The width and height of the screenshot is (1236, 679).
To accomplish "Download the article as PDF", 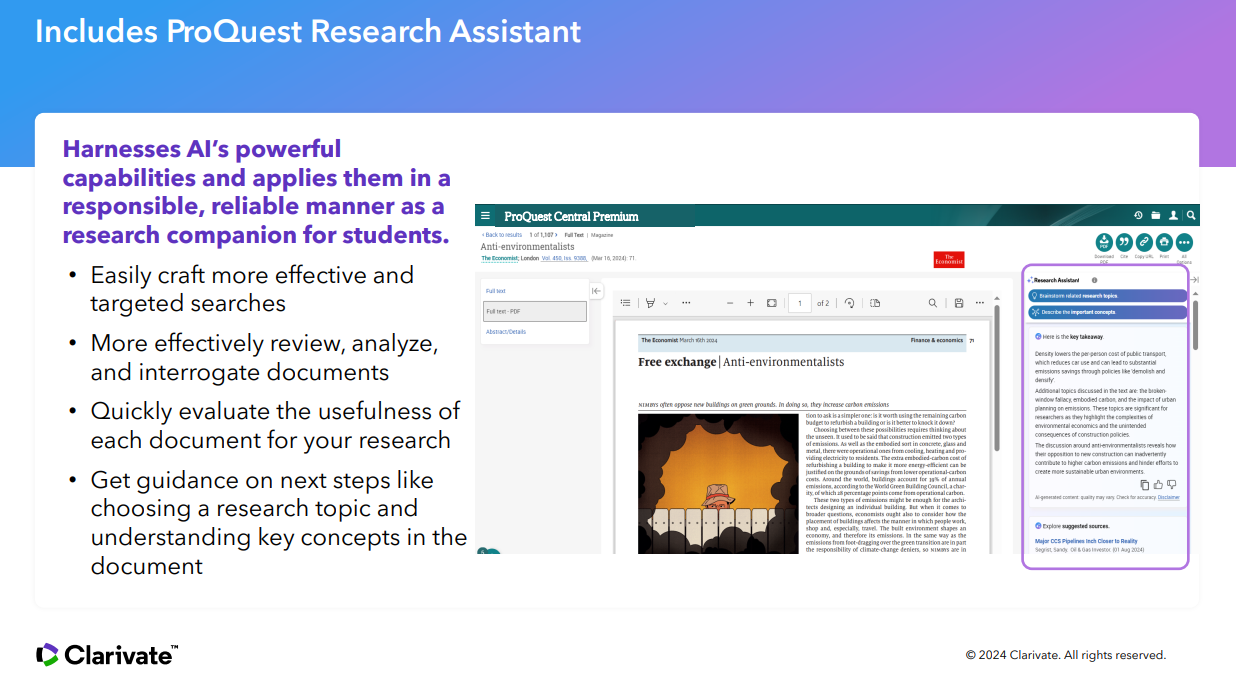I will click(1104, 242).
